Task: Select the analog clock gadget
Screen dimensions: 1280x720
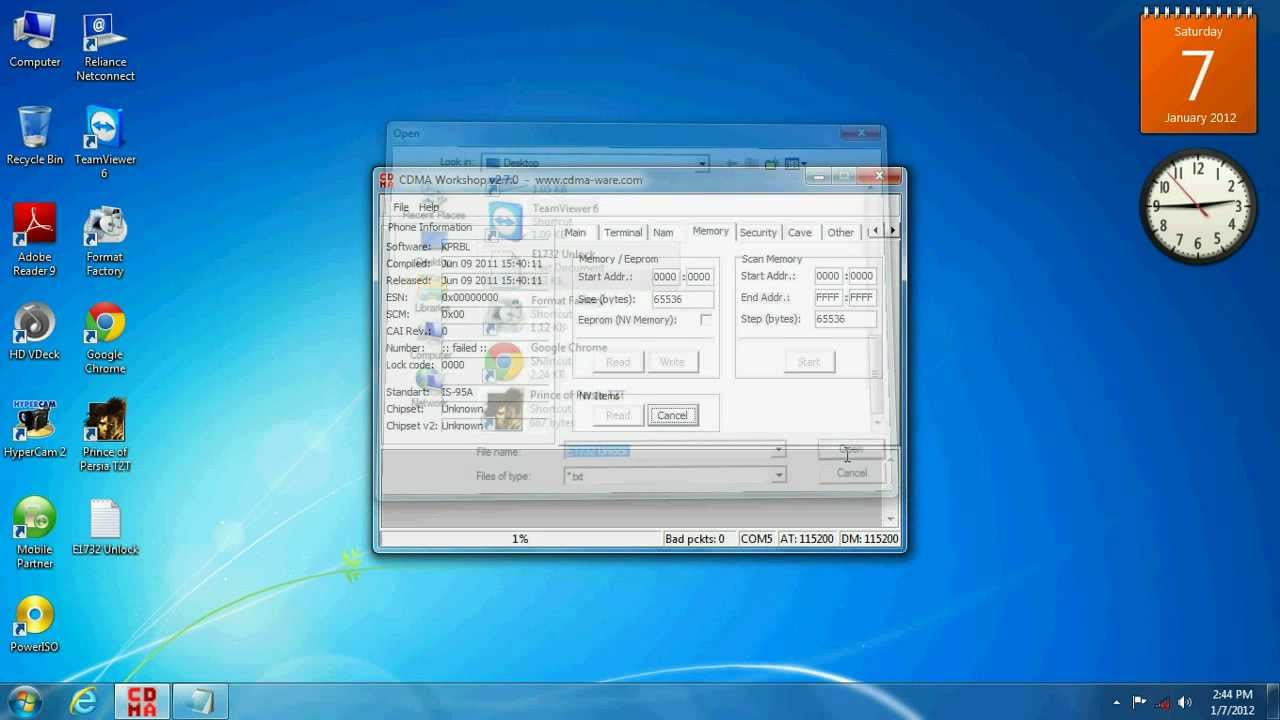Action: 1198,206
